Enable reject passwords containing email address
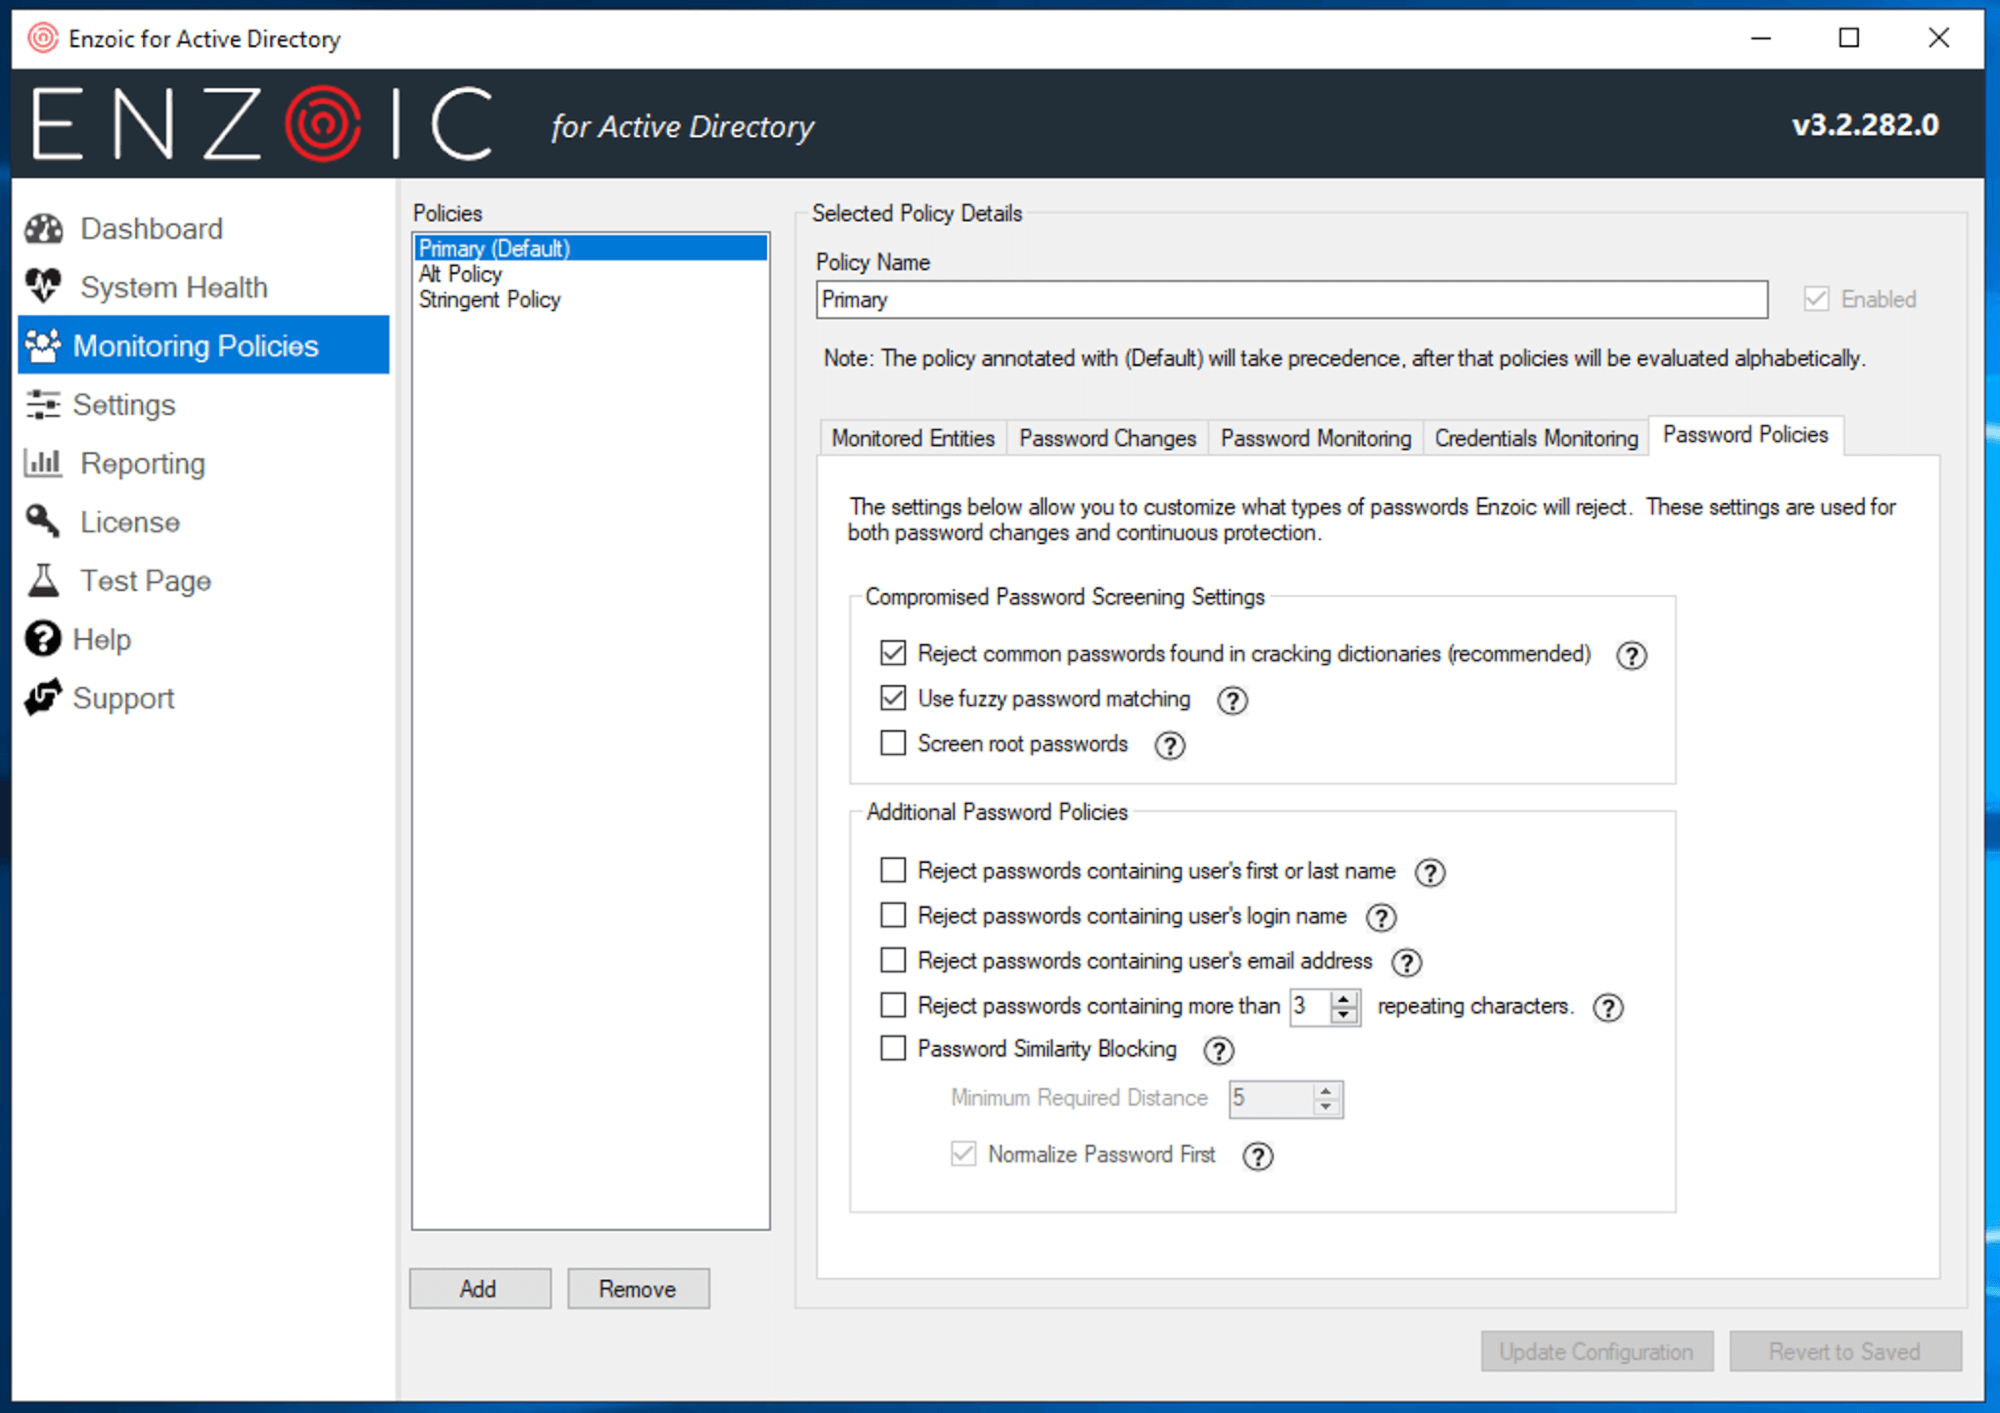Image resolution: width=2000 pixels, height=1413 pixels. [893, 960]
